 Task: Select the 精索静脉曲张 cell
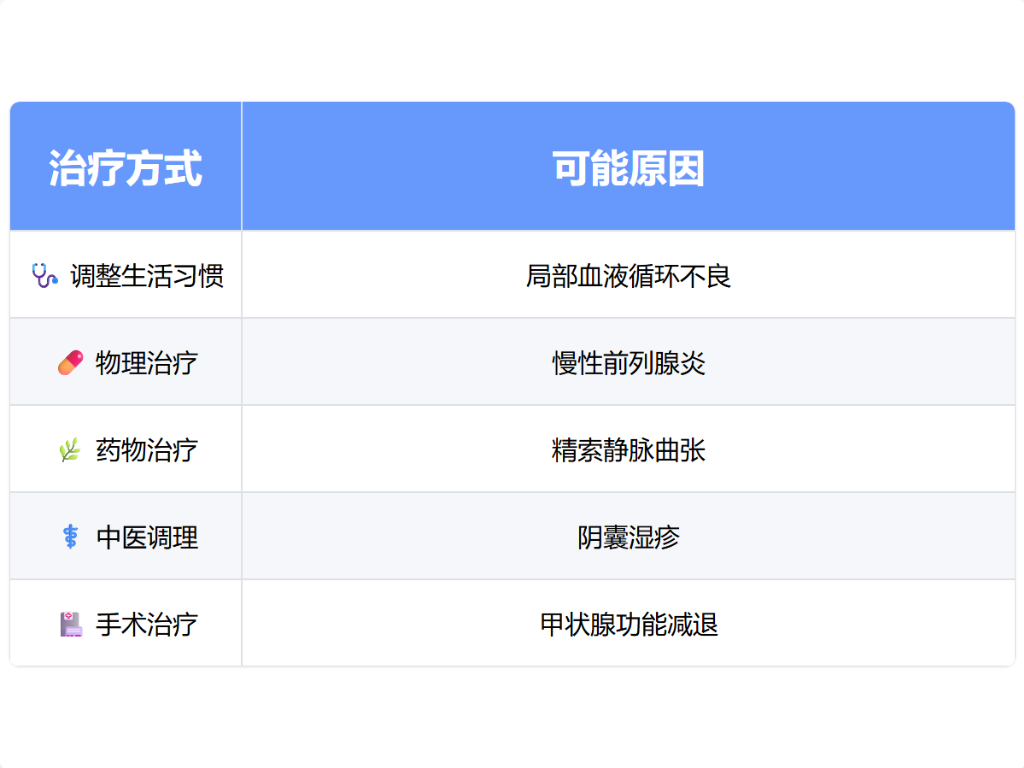[x=628, y=450]
